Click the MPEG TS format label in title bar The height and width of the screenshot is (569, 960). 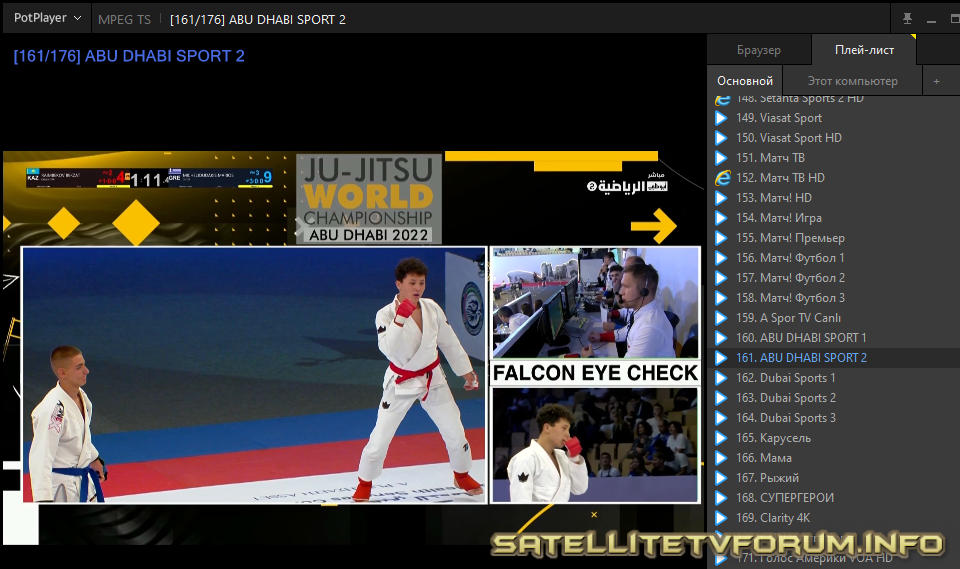pyautogui.click(x=124, y=20)
